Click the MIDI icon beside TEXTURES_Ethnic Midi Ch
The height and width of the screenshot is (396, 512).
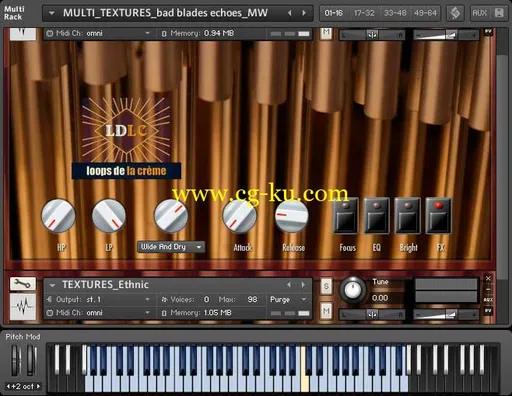(x=50, y=313)
